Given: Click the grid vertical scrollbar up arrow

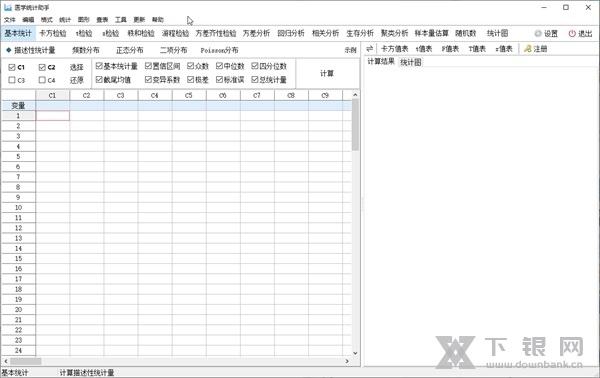Looking at the screenshot, I should tap(355, 94).
